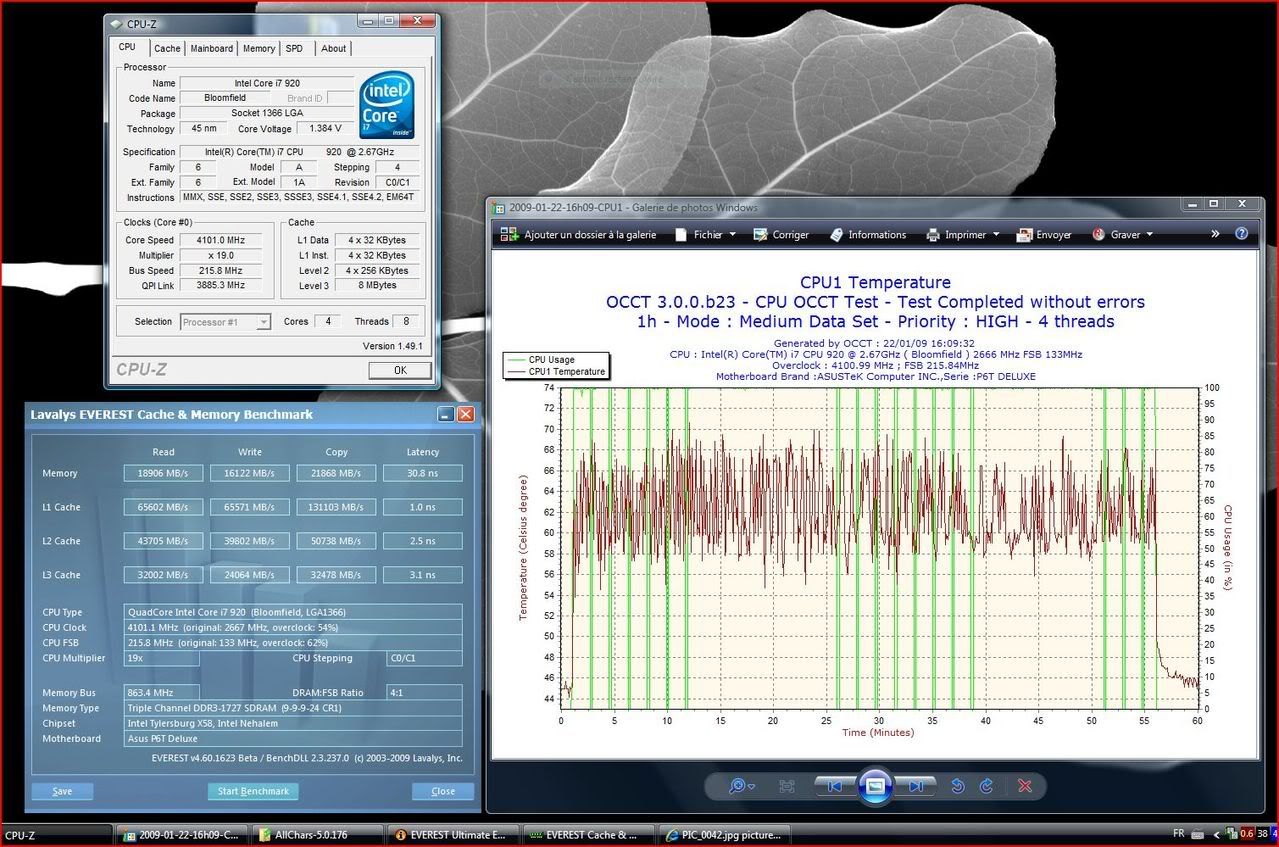Viewport: 1279px width, 847px height.
Task: Start the slideshow with the center play button
Action: coord(875,786)
